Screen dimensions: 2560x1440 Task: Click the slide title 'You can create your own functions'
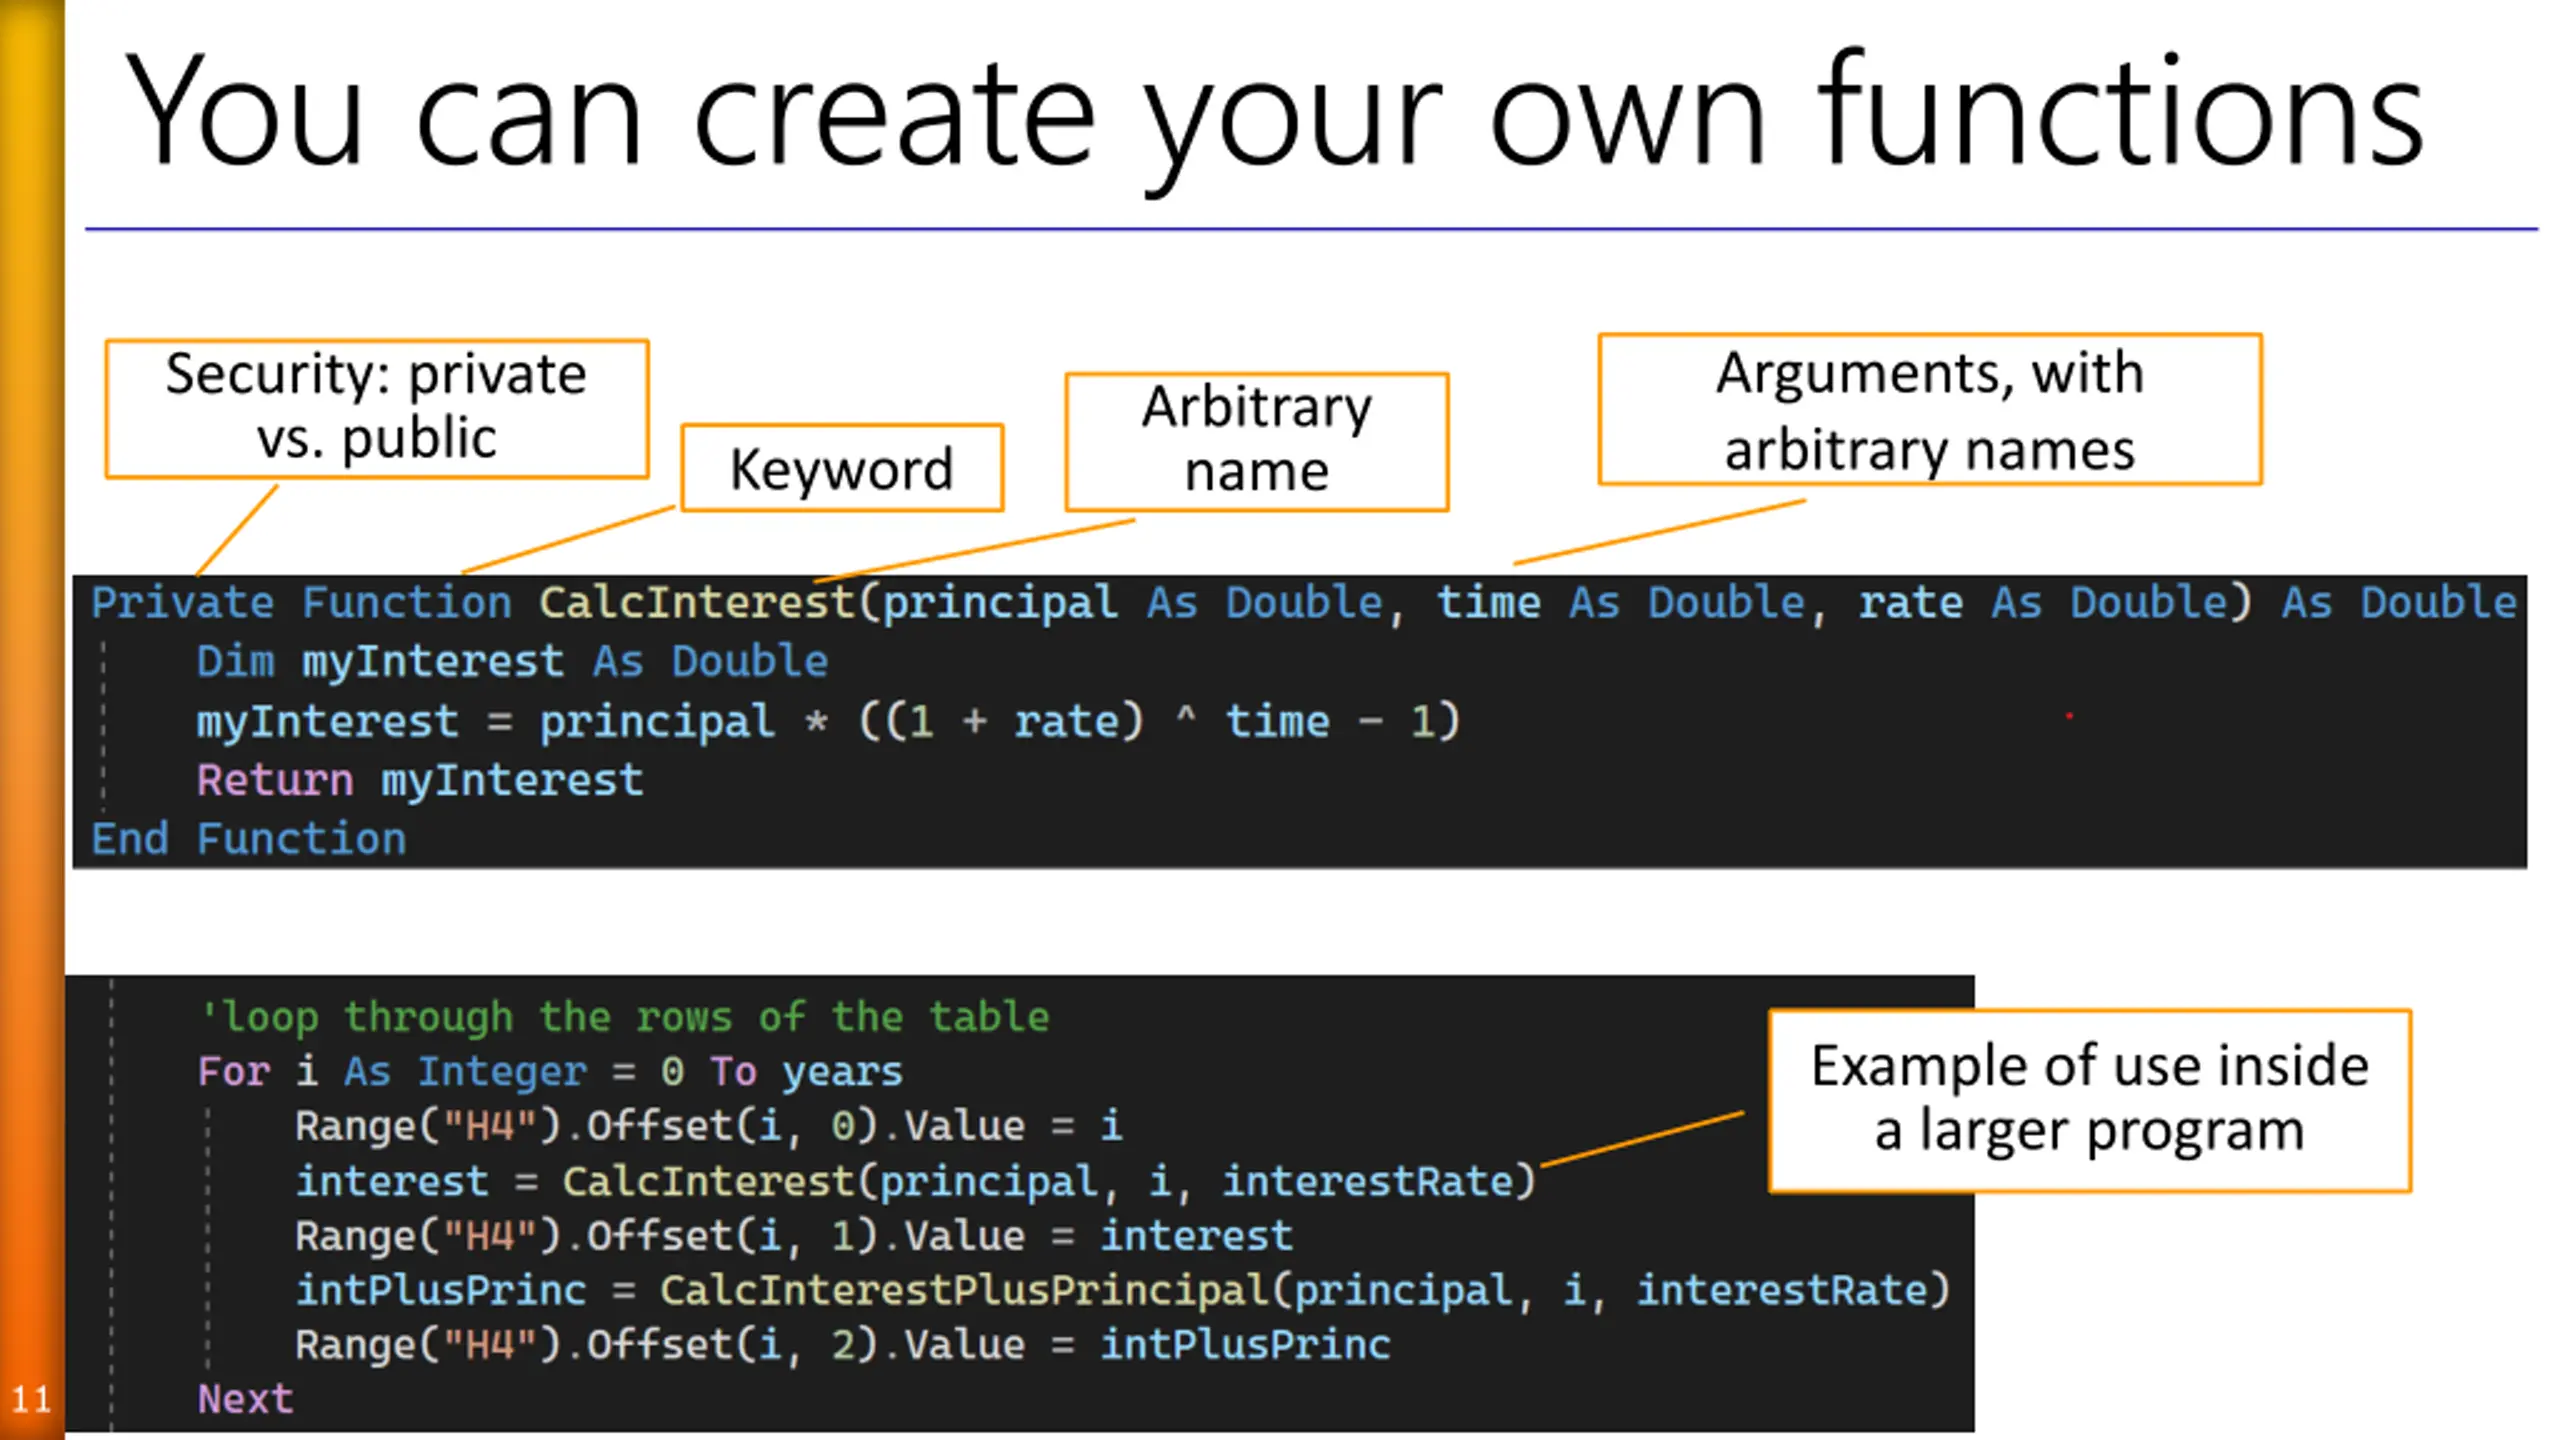[1273, 115]
